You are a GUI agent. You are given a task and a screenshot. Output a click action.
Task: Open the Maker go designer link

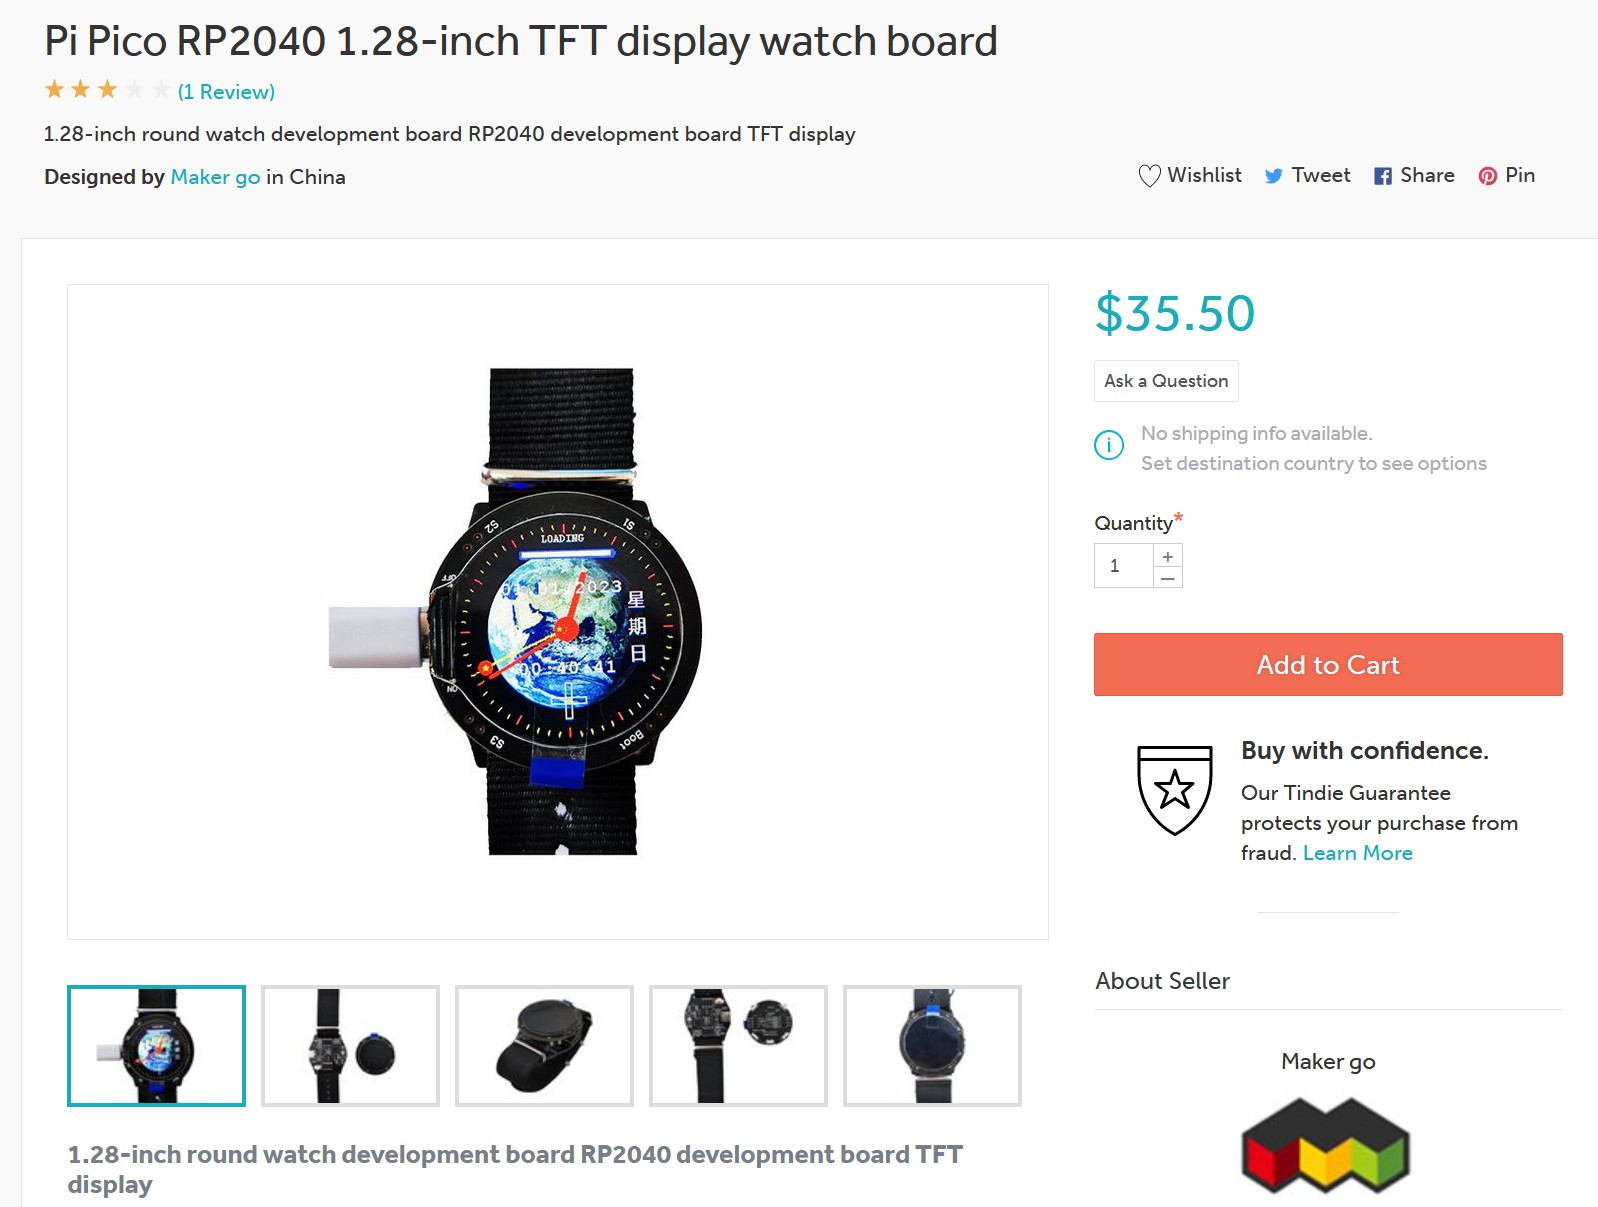pyautogui.click(x=215, y=177)
